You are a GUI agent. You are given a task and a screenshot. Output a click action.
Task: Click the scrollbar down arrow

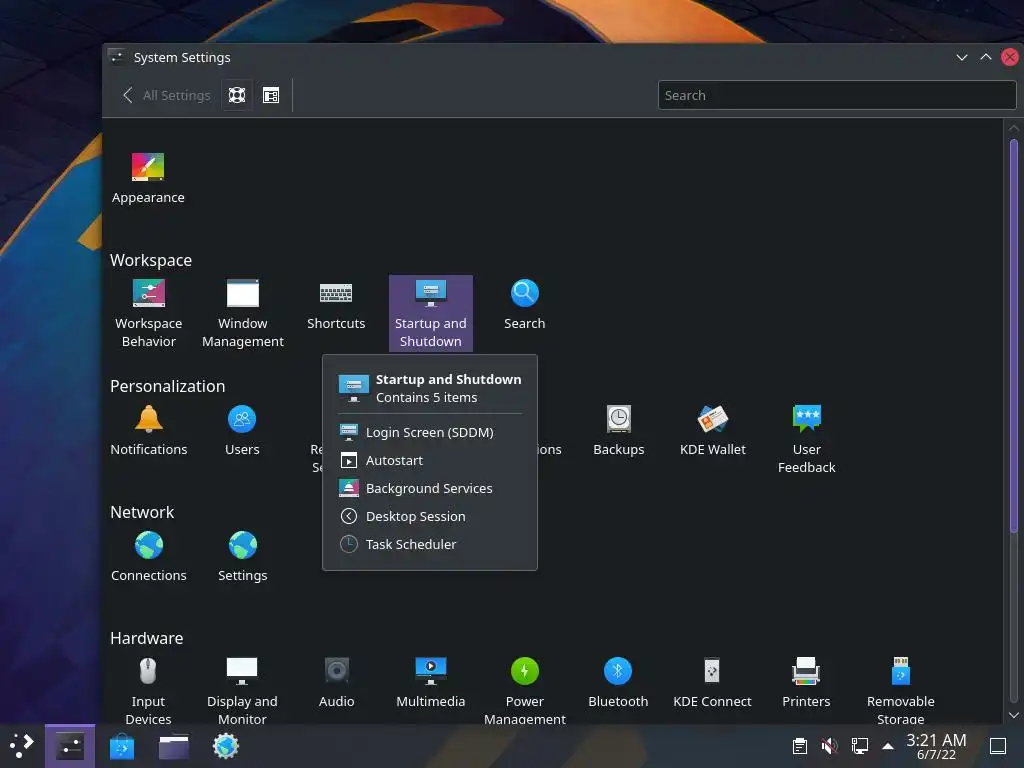click(1014, 715)
